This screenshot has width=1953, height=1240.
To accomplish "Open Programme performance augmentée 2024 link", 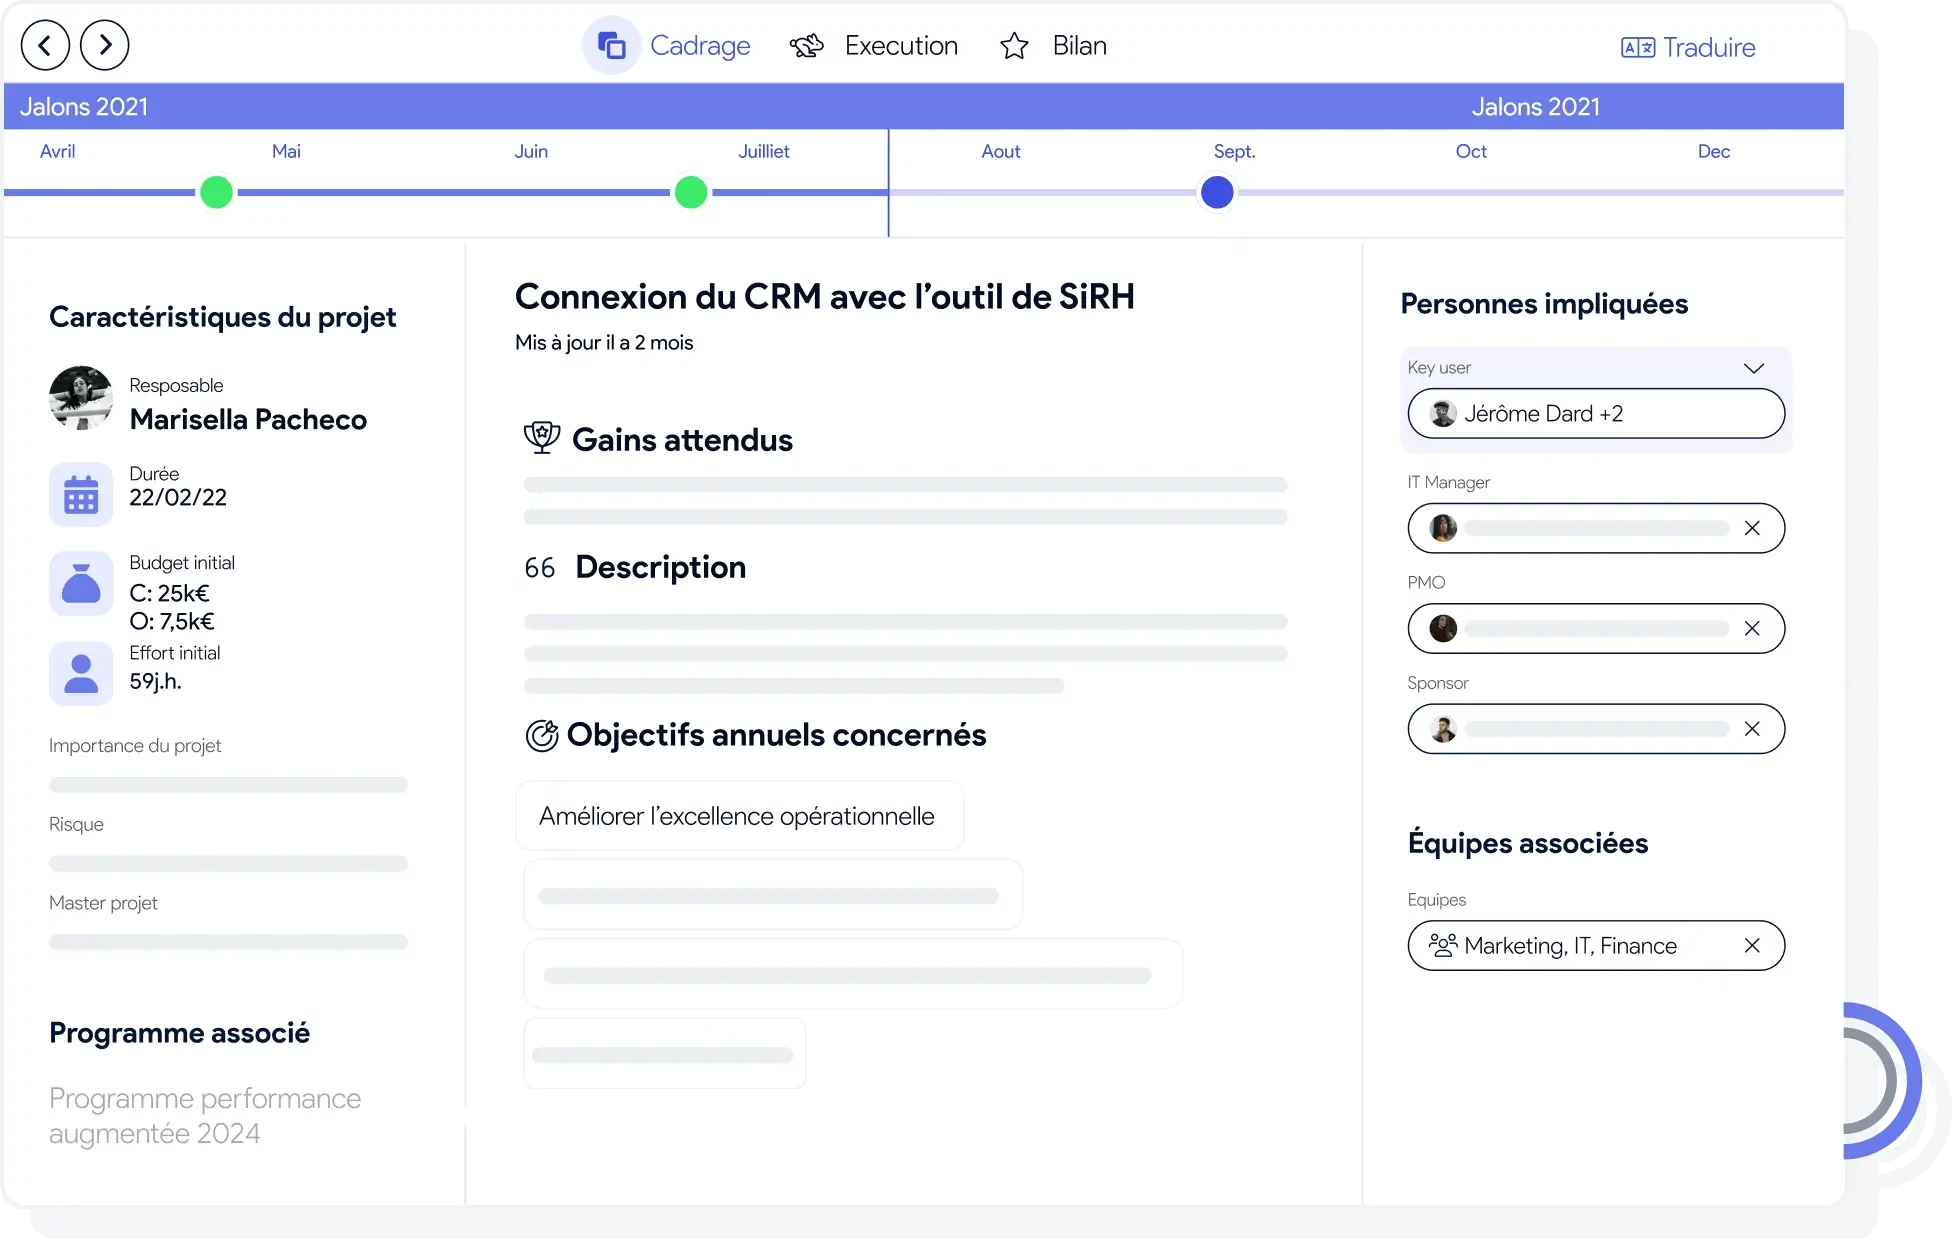I will 205,1116.
